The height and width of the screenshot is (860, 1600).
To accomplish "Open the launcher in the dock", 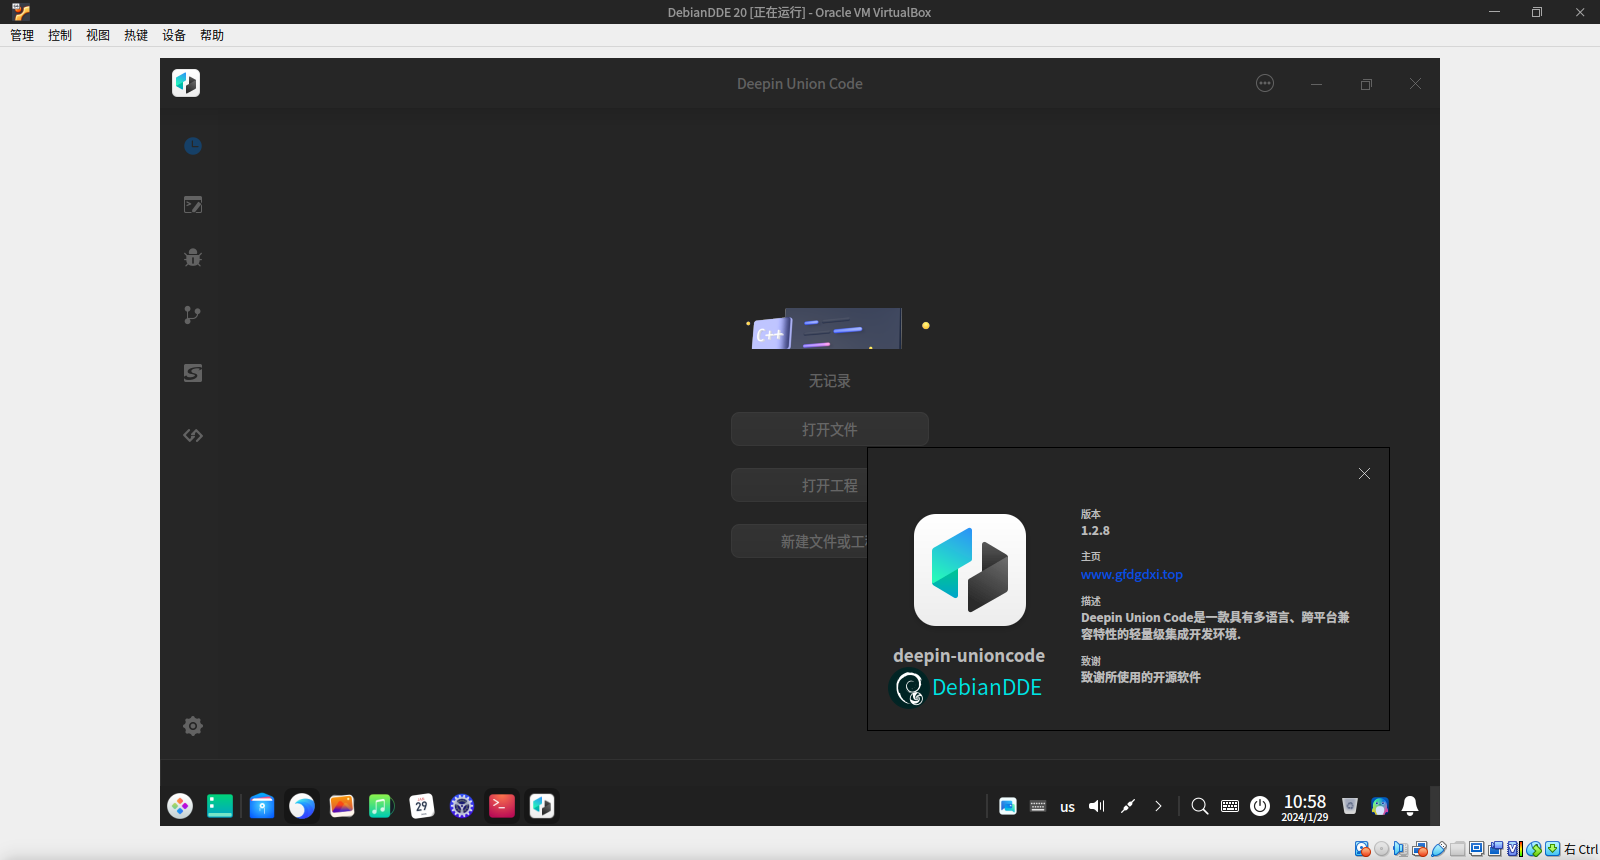I will [180, 806].
